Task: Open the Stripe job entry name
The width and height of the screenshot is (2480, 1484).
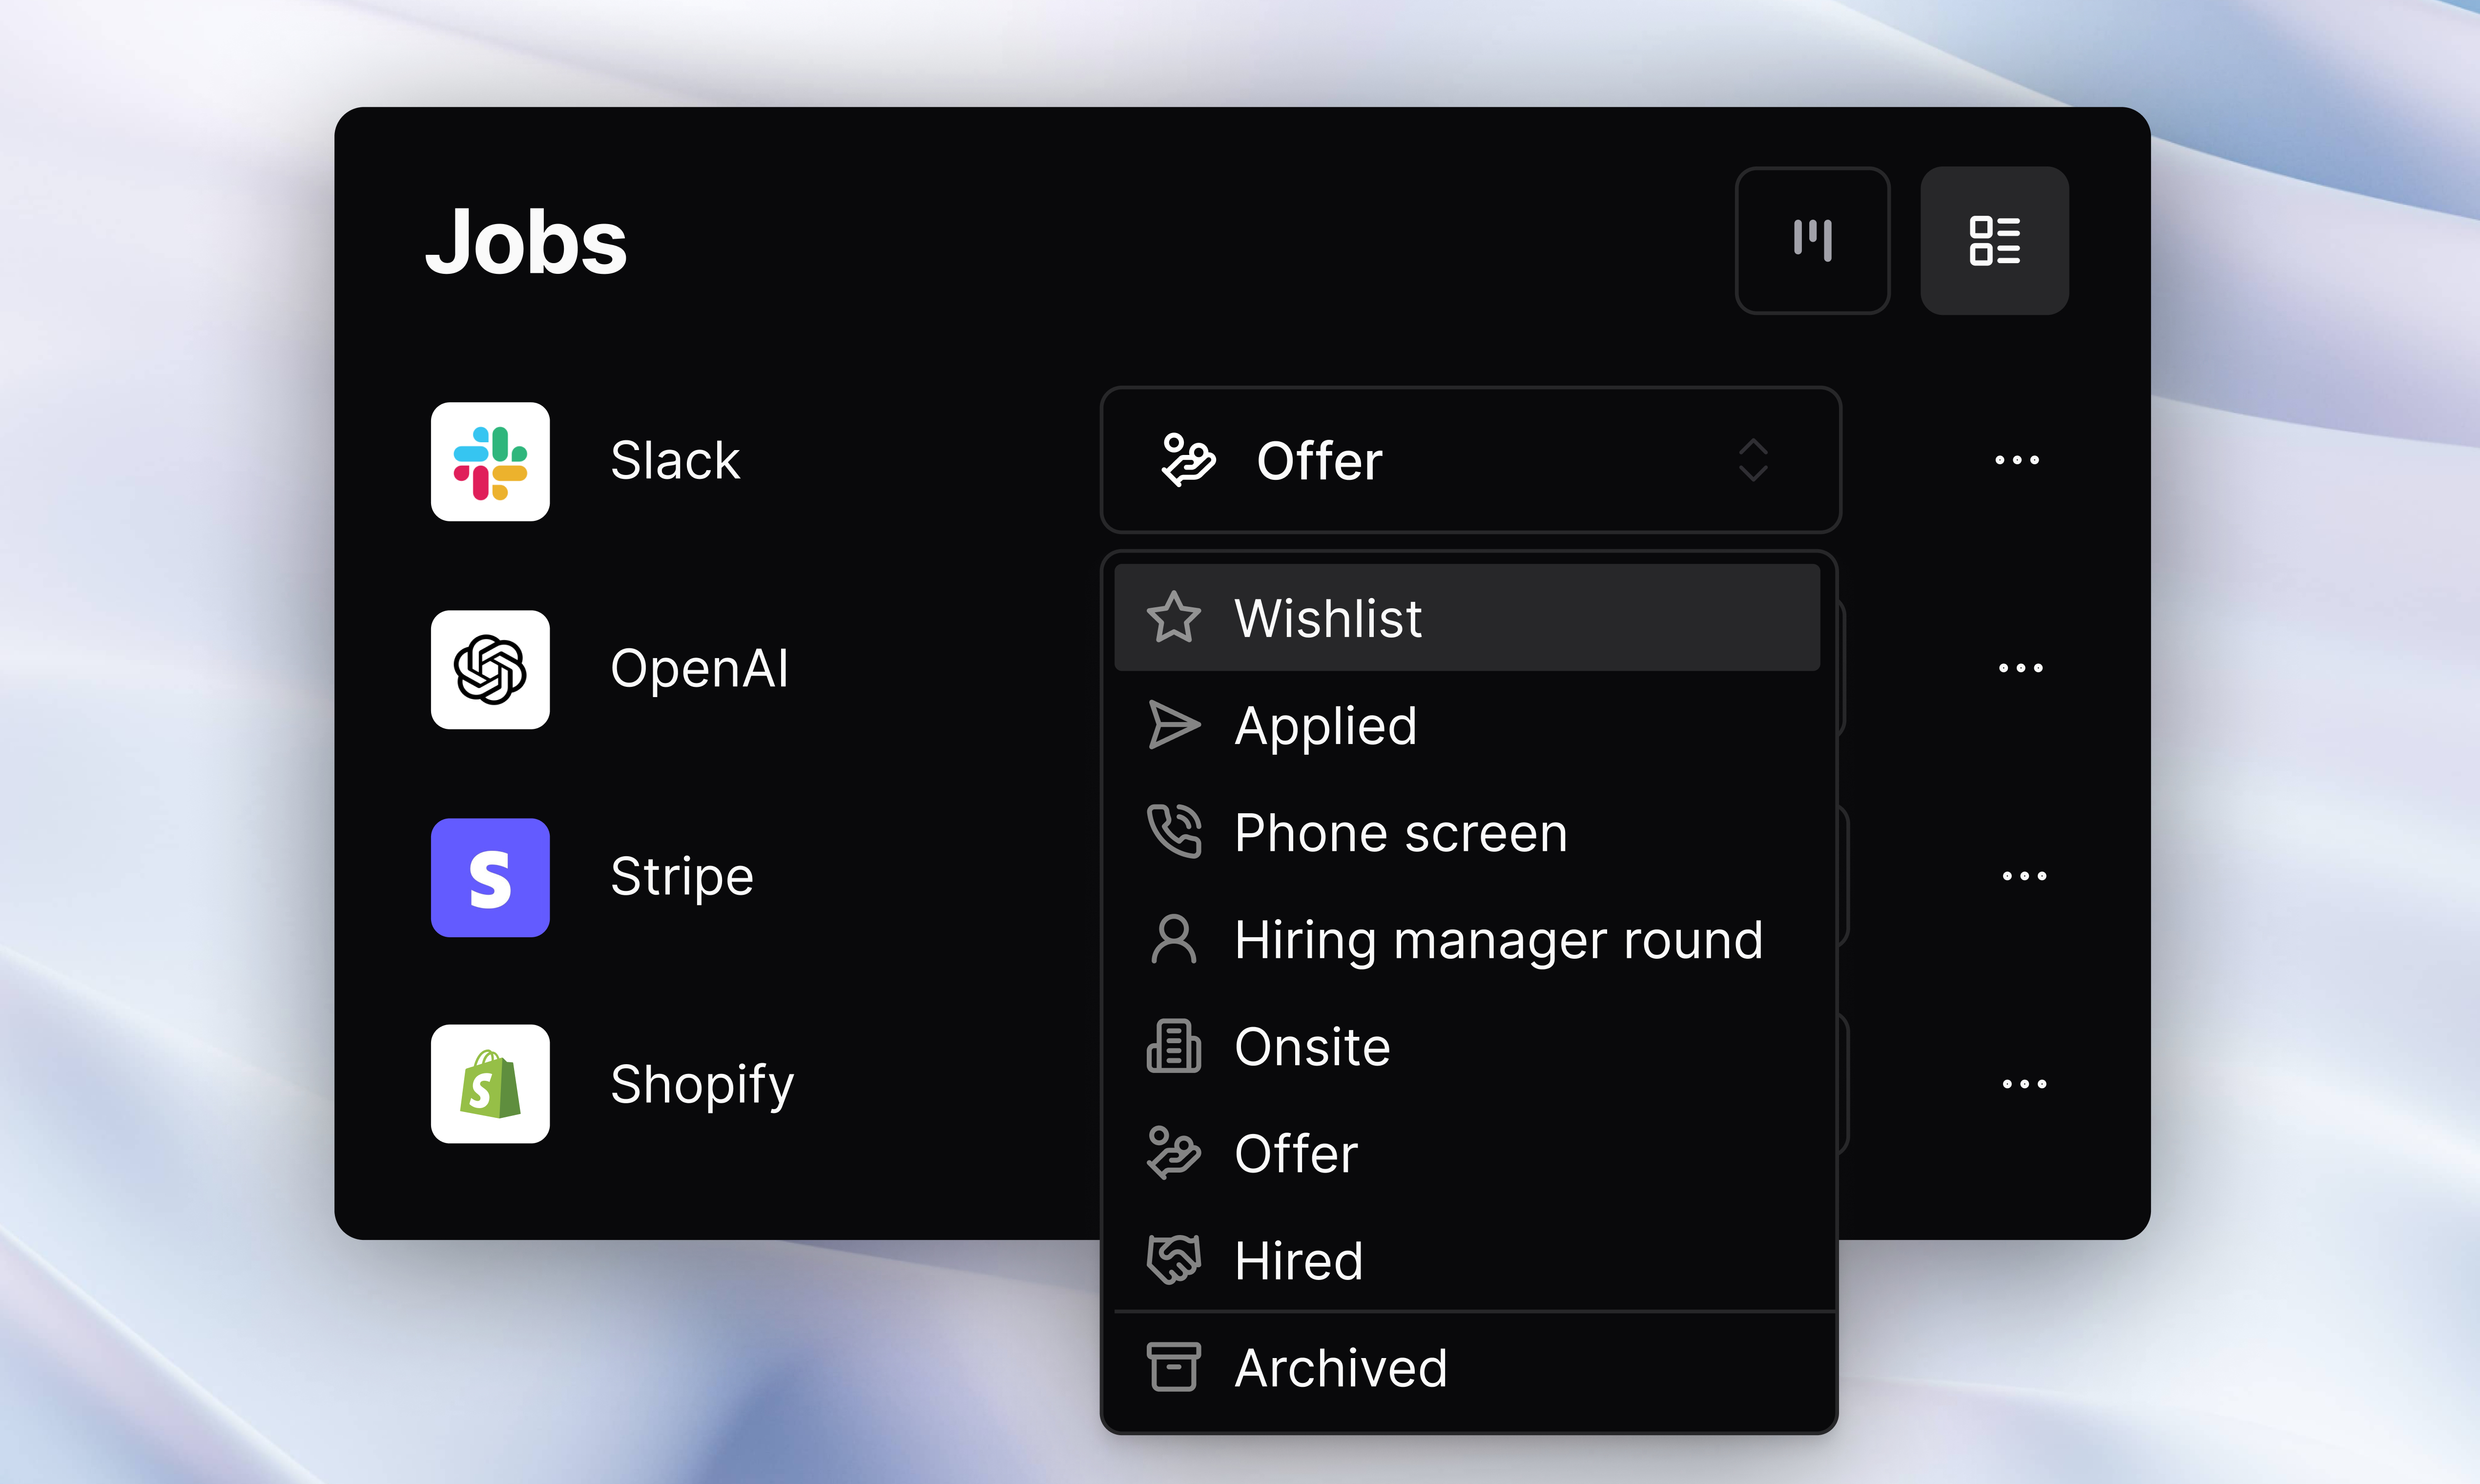Action: 682,877
